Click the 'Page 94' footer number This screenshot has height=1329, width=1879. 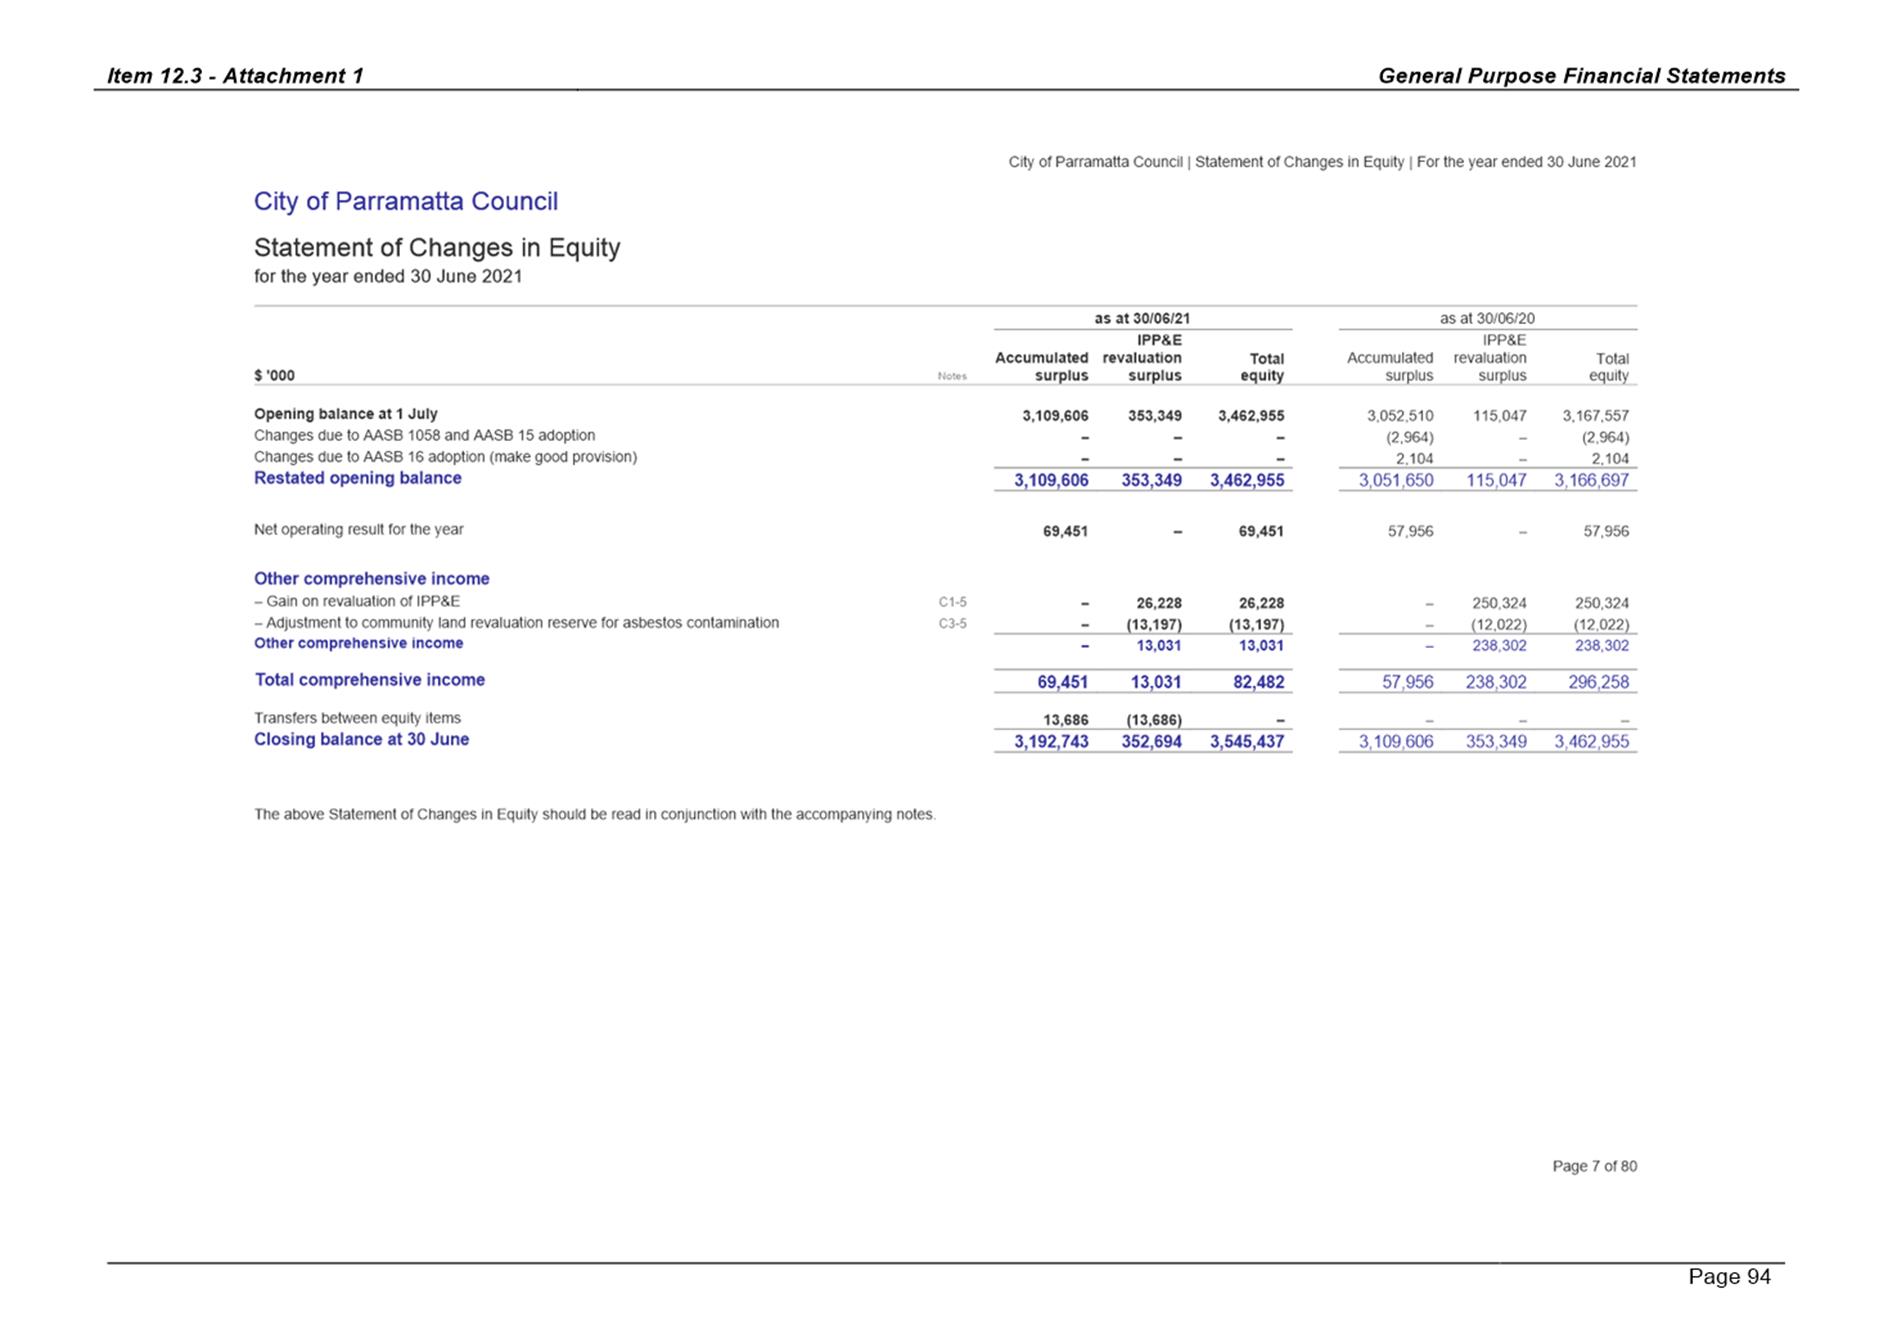point(1729,1277)
